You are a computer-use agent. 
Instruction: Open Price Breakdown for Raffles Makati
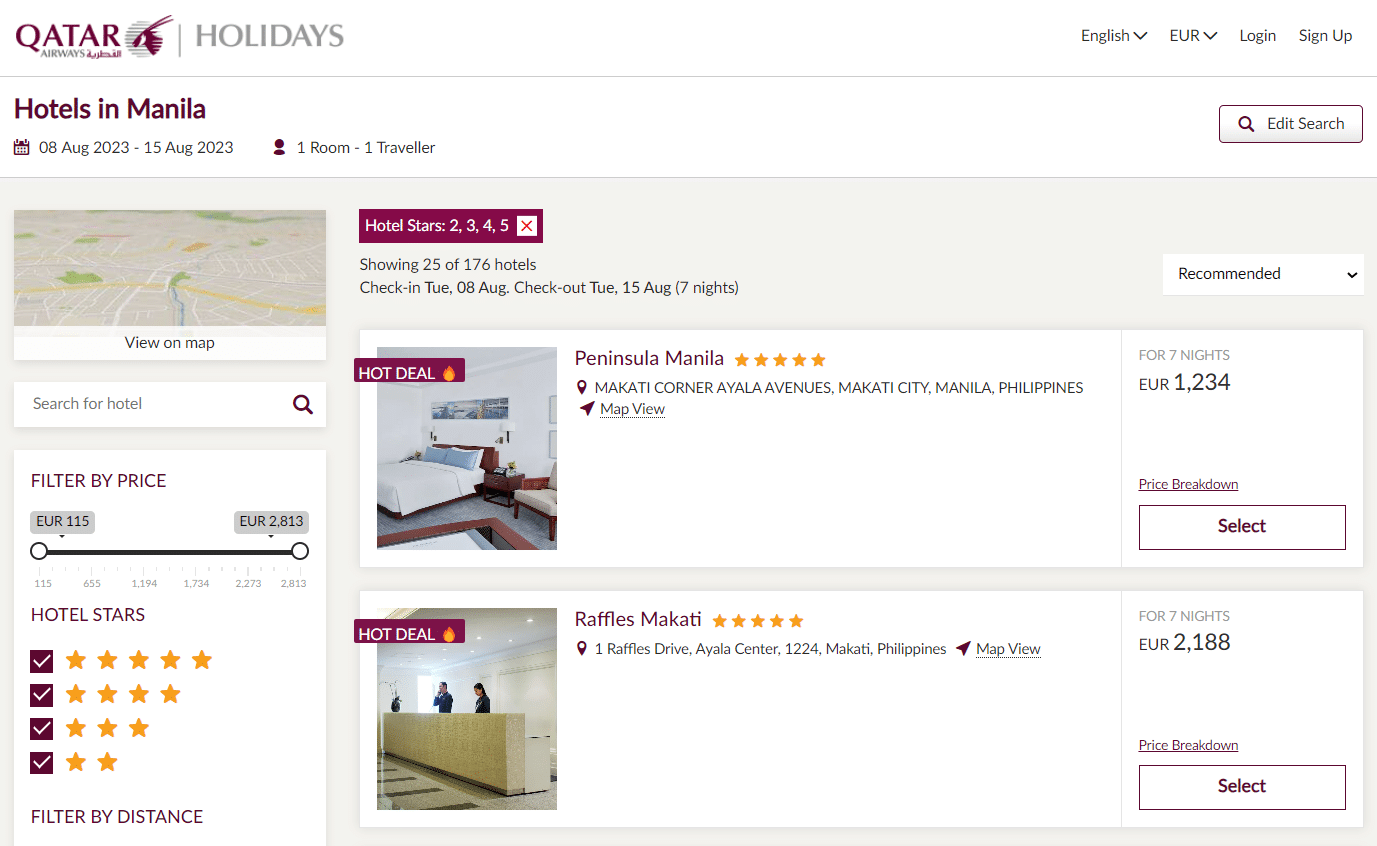1188,745
